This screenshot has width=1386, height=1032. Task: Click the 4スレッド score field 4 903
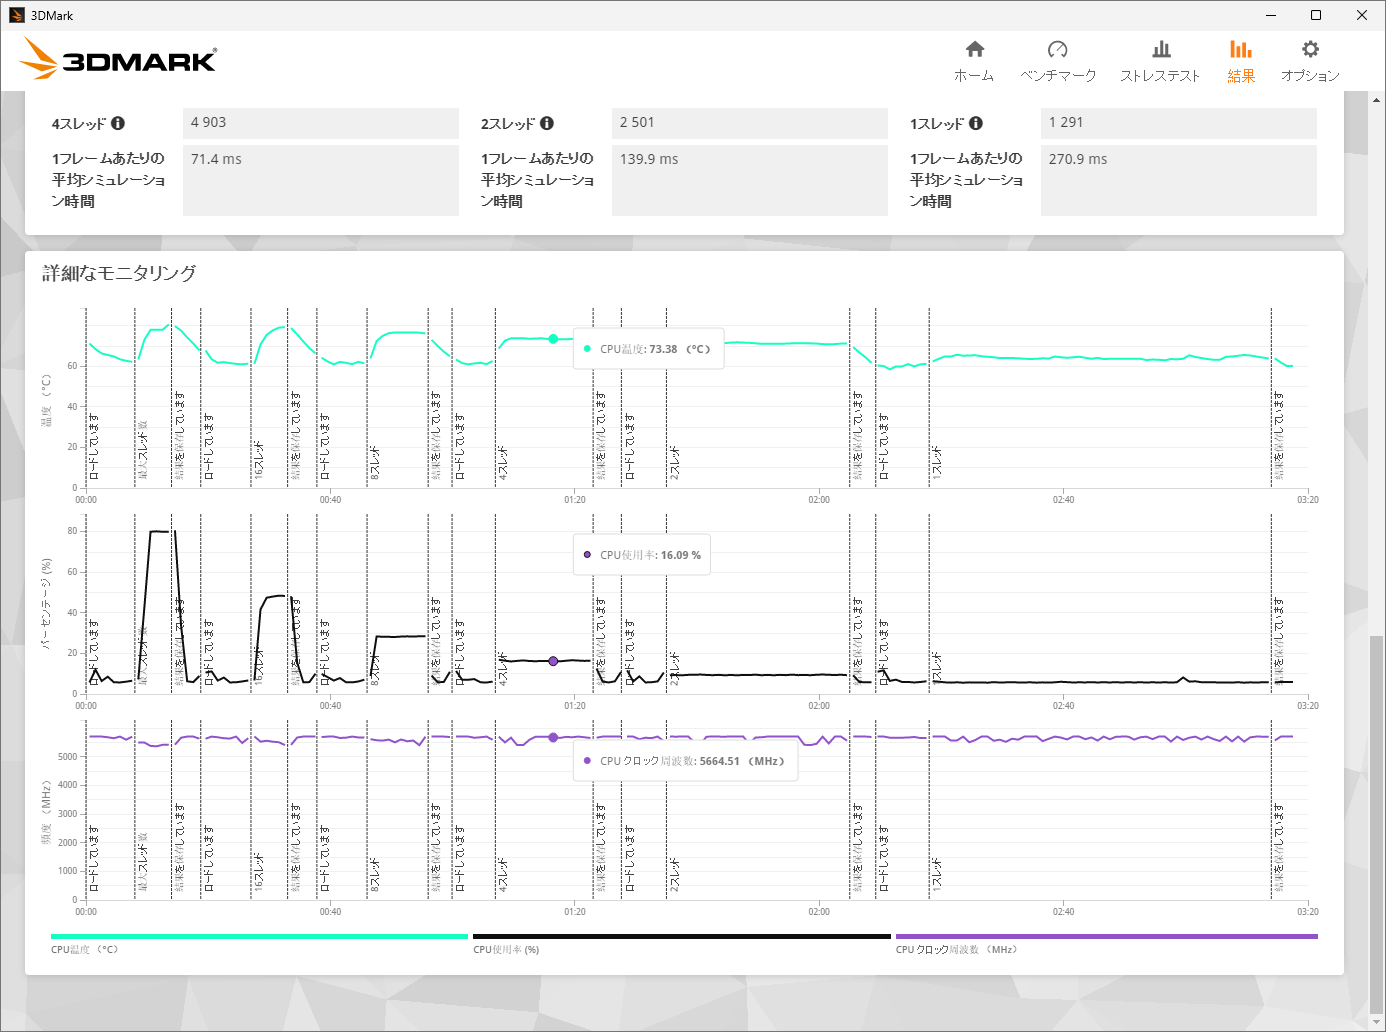[x=320, y=123]
